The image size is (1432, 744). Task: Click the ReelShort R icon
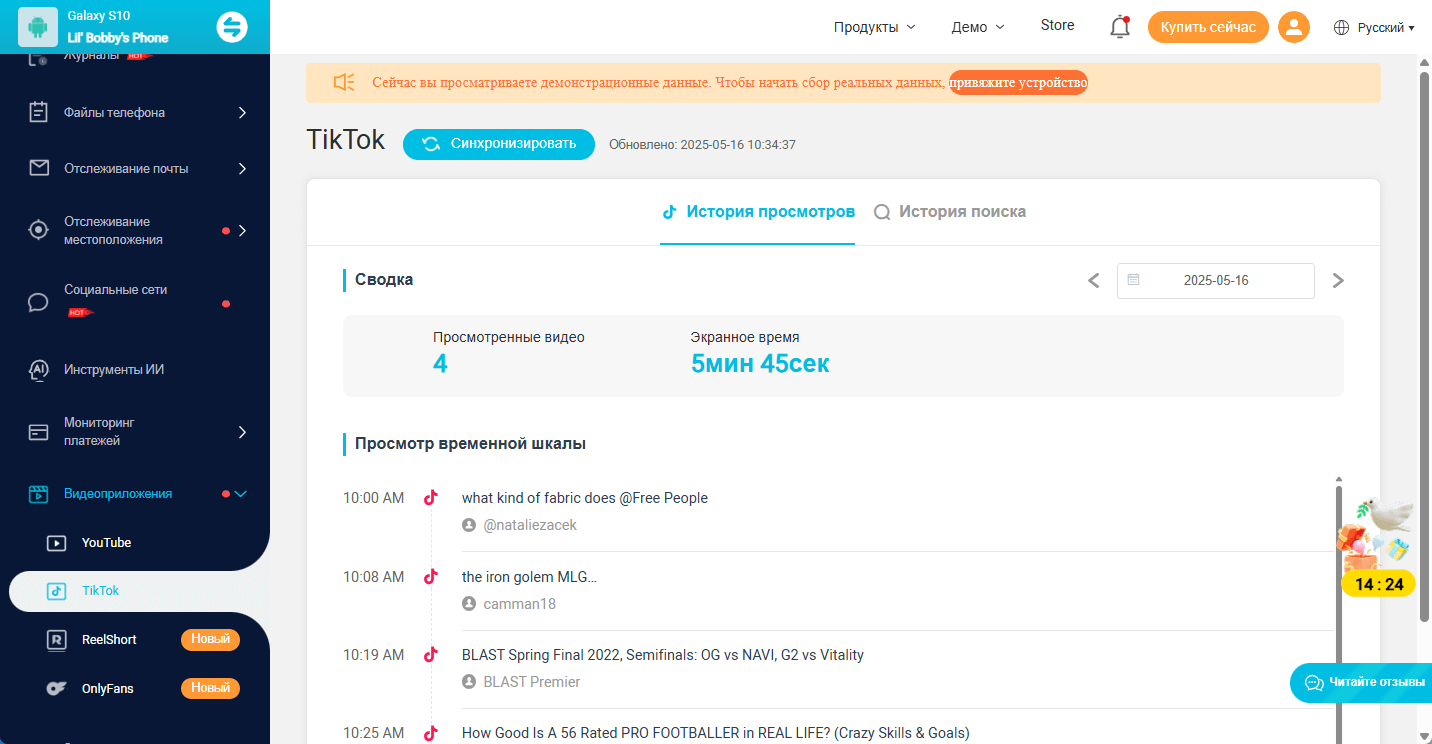click(x=57, y=640)
